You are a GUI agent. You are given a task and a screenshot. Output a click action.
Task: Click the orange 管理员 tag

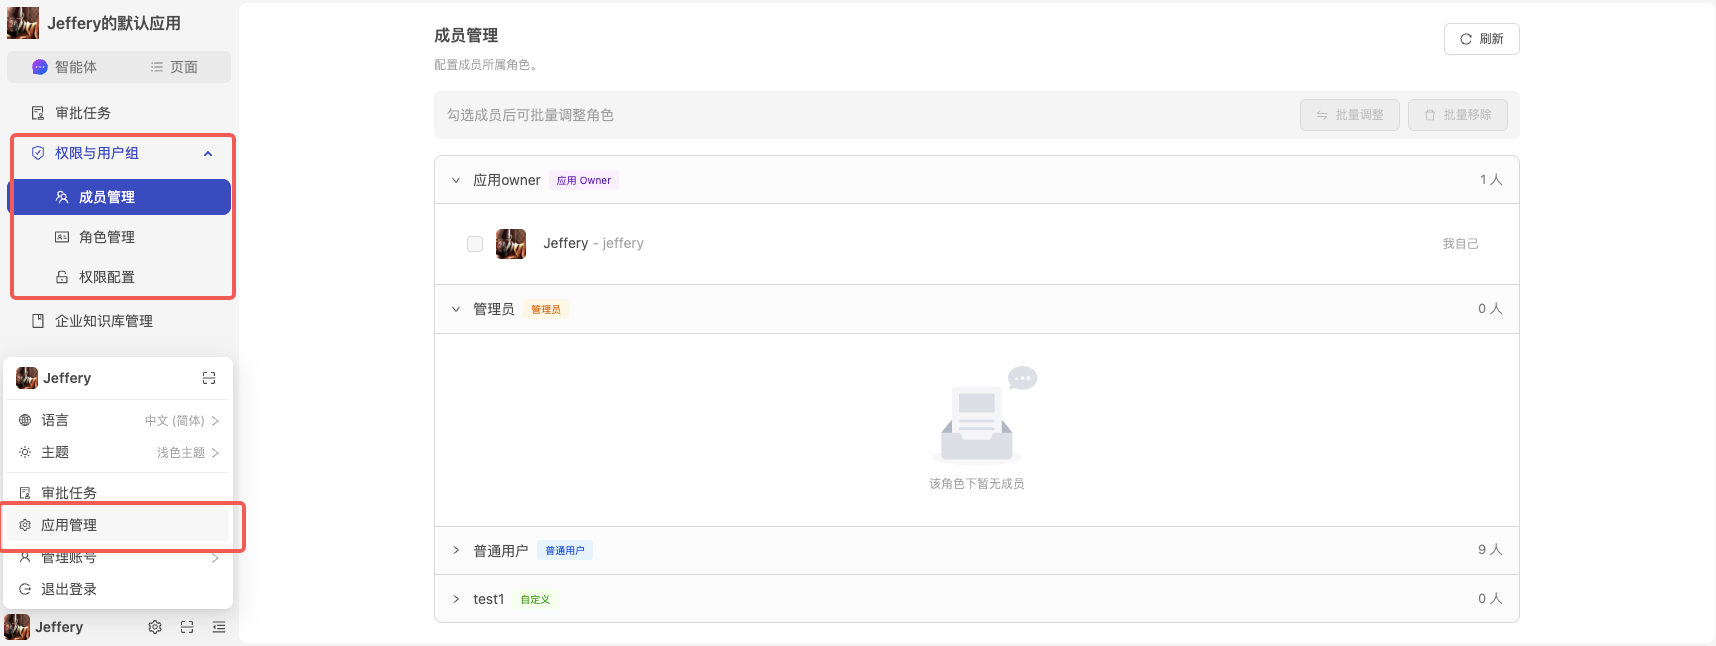click(546, 310)
